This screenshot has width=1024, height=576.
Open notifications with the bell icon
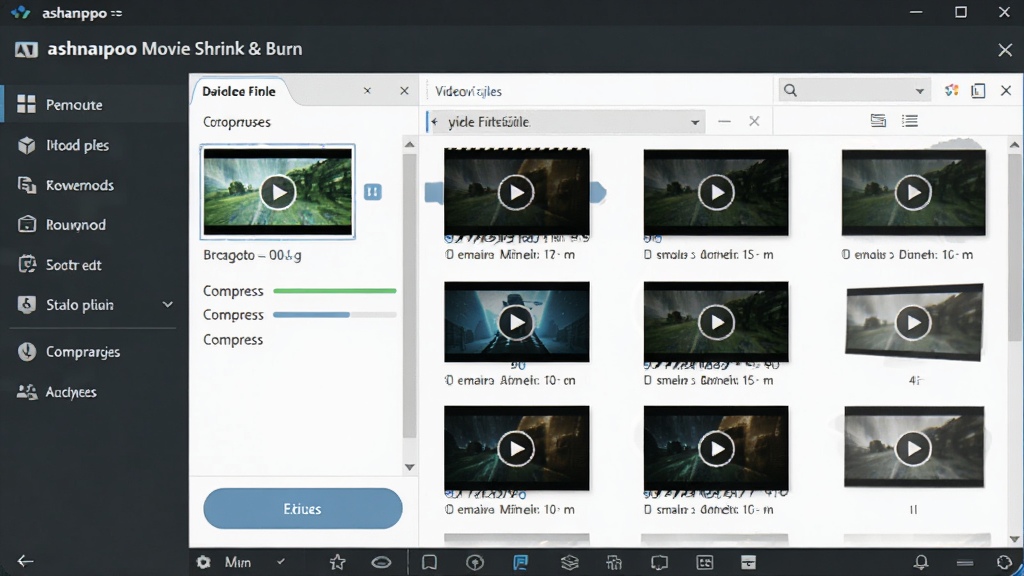[921, 562]
